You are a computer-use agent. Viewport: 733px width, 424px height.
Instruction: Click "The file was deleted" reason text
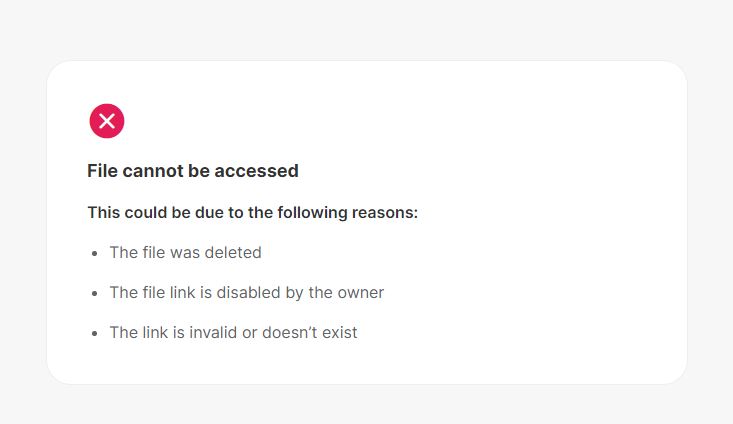[185, 253]
